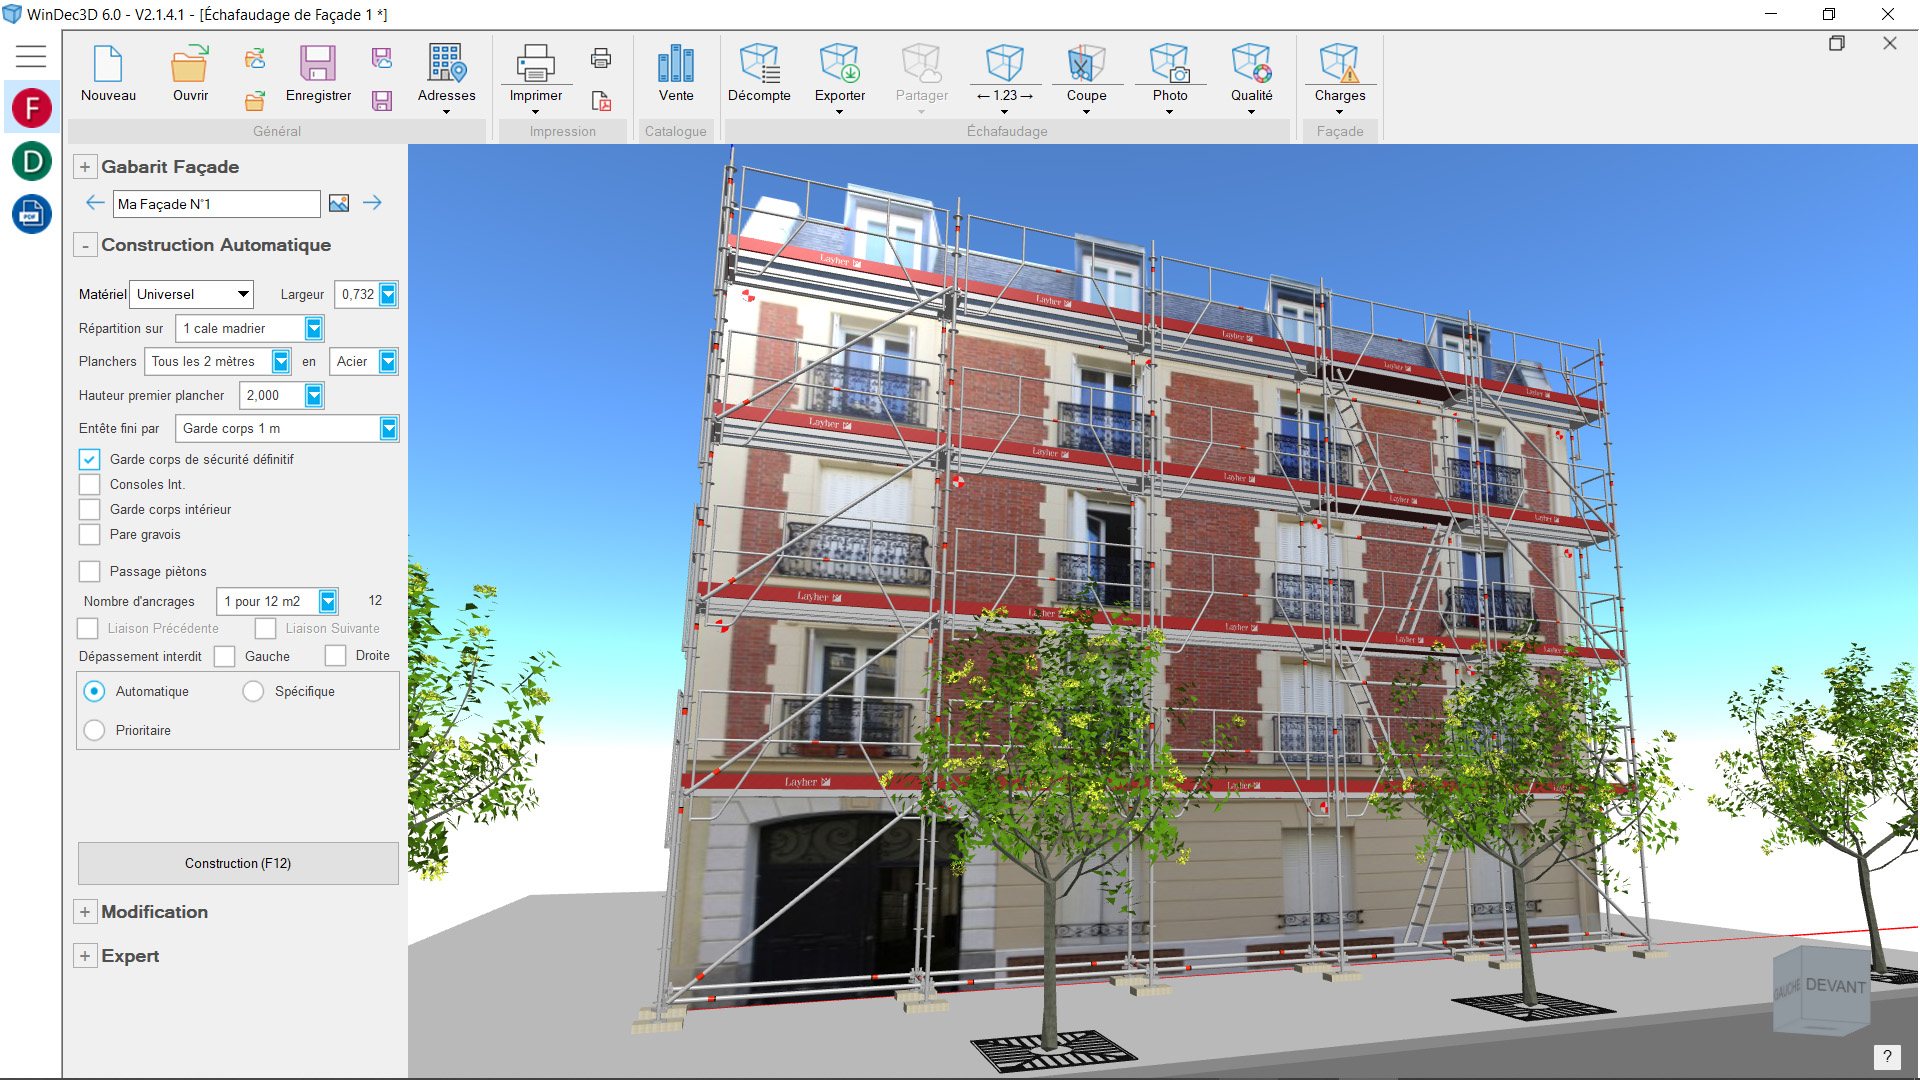This screenshot has height=1080, width=1920.
Task: Click the Charges façade icon
Action: (x=1339, y=64)
